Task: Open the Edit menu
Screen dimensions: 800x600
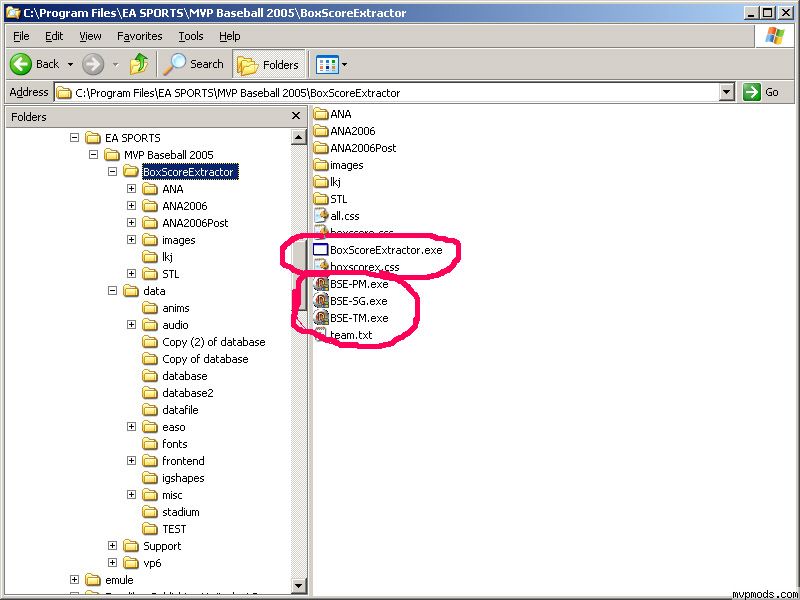Action: coord(54,36)
